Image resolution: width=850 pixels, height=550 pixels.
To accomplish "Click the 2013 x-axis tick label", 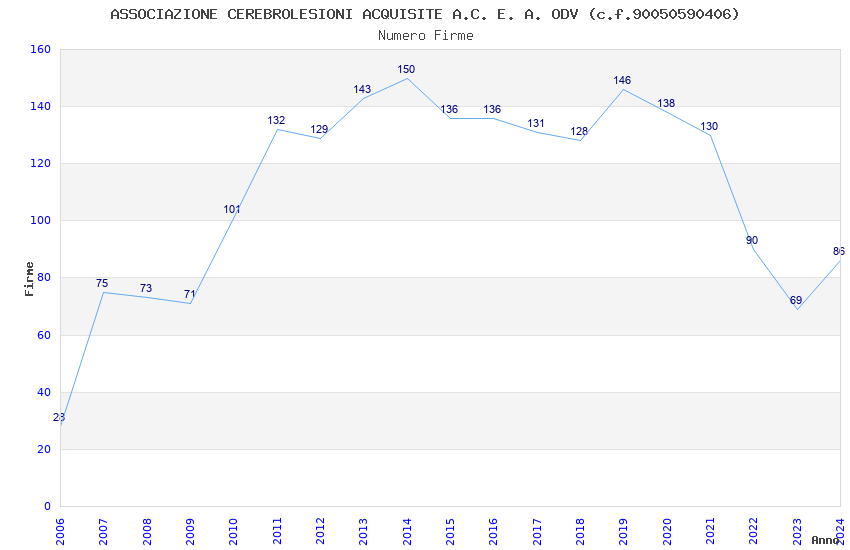I will [363, 532].
